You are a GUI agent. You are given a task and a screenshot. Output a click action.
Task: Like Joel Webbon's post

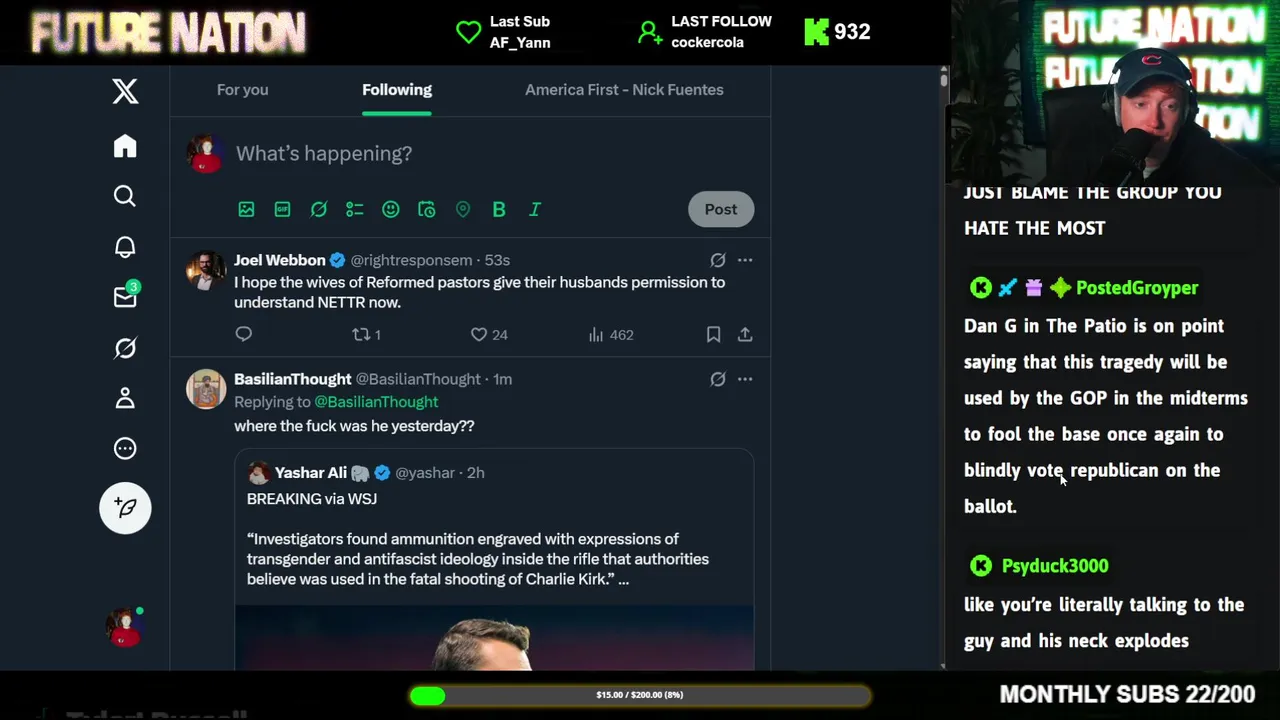click(489, 334)
